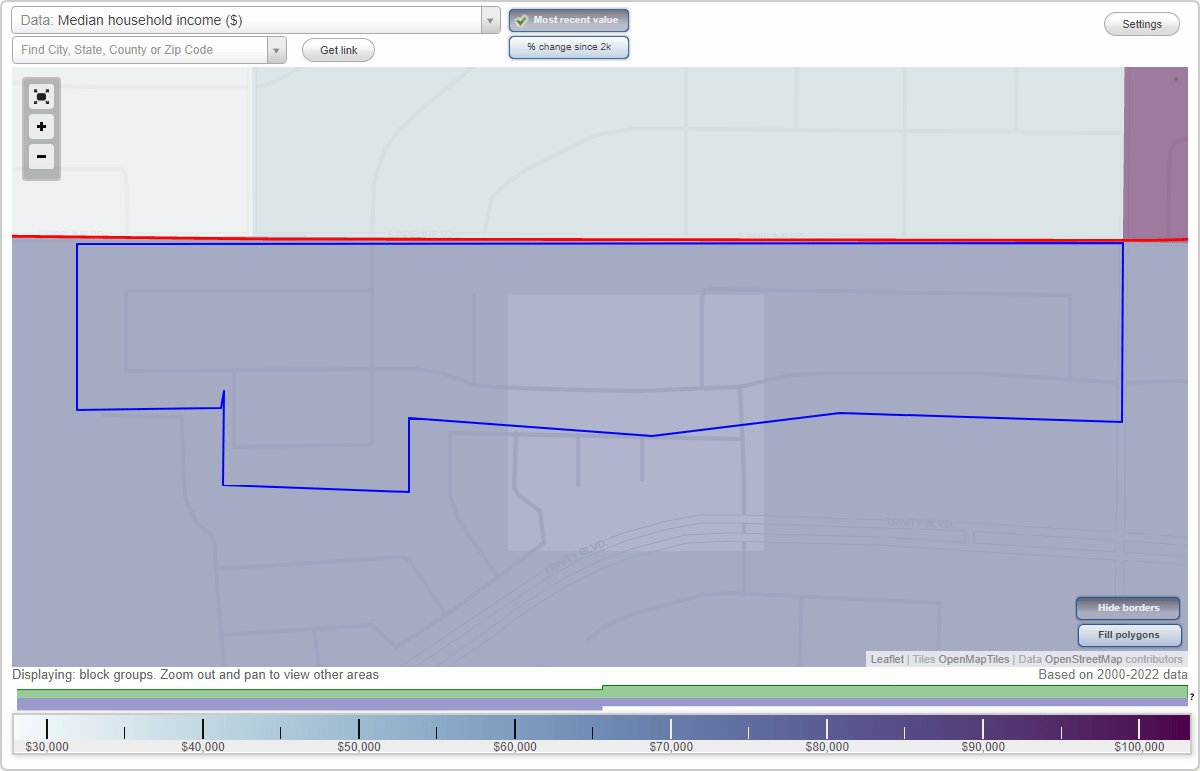Click the green checkmark on Most recent value
Image resolution: width=1200 pixels, height=771 pixels.
[x=521, y=19]
